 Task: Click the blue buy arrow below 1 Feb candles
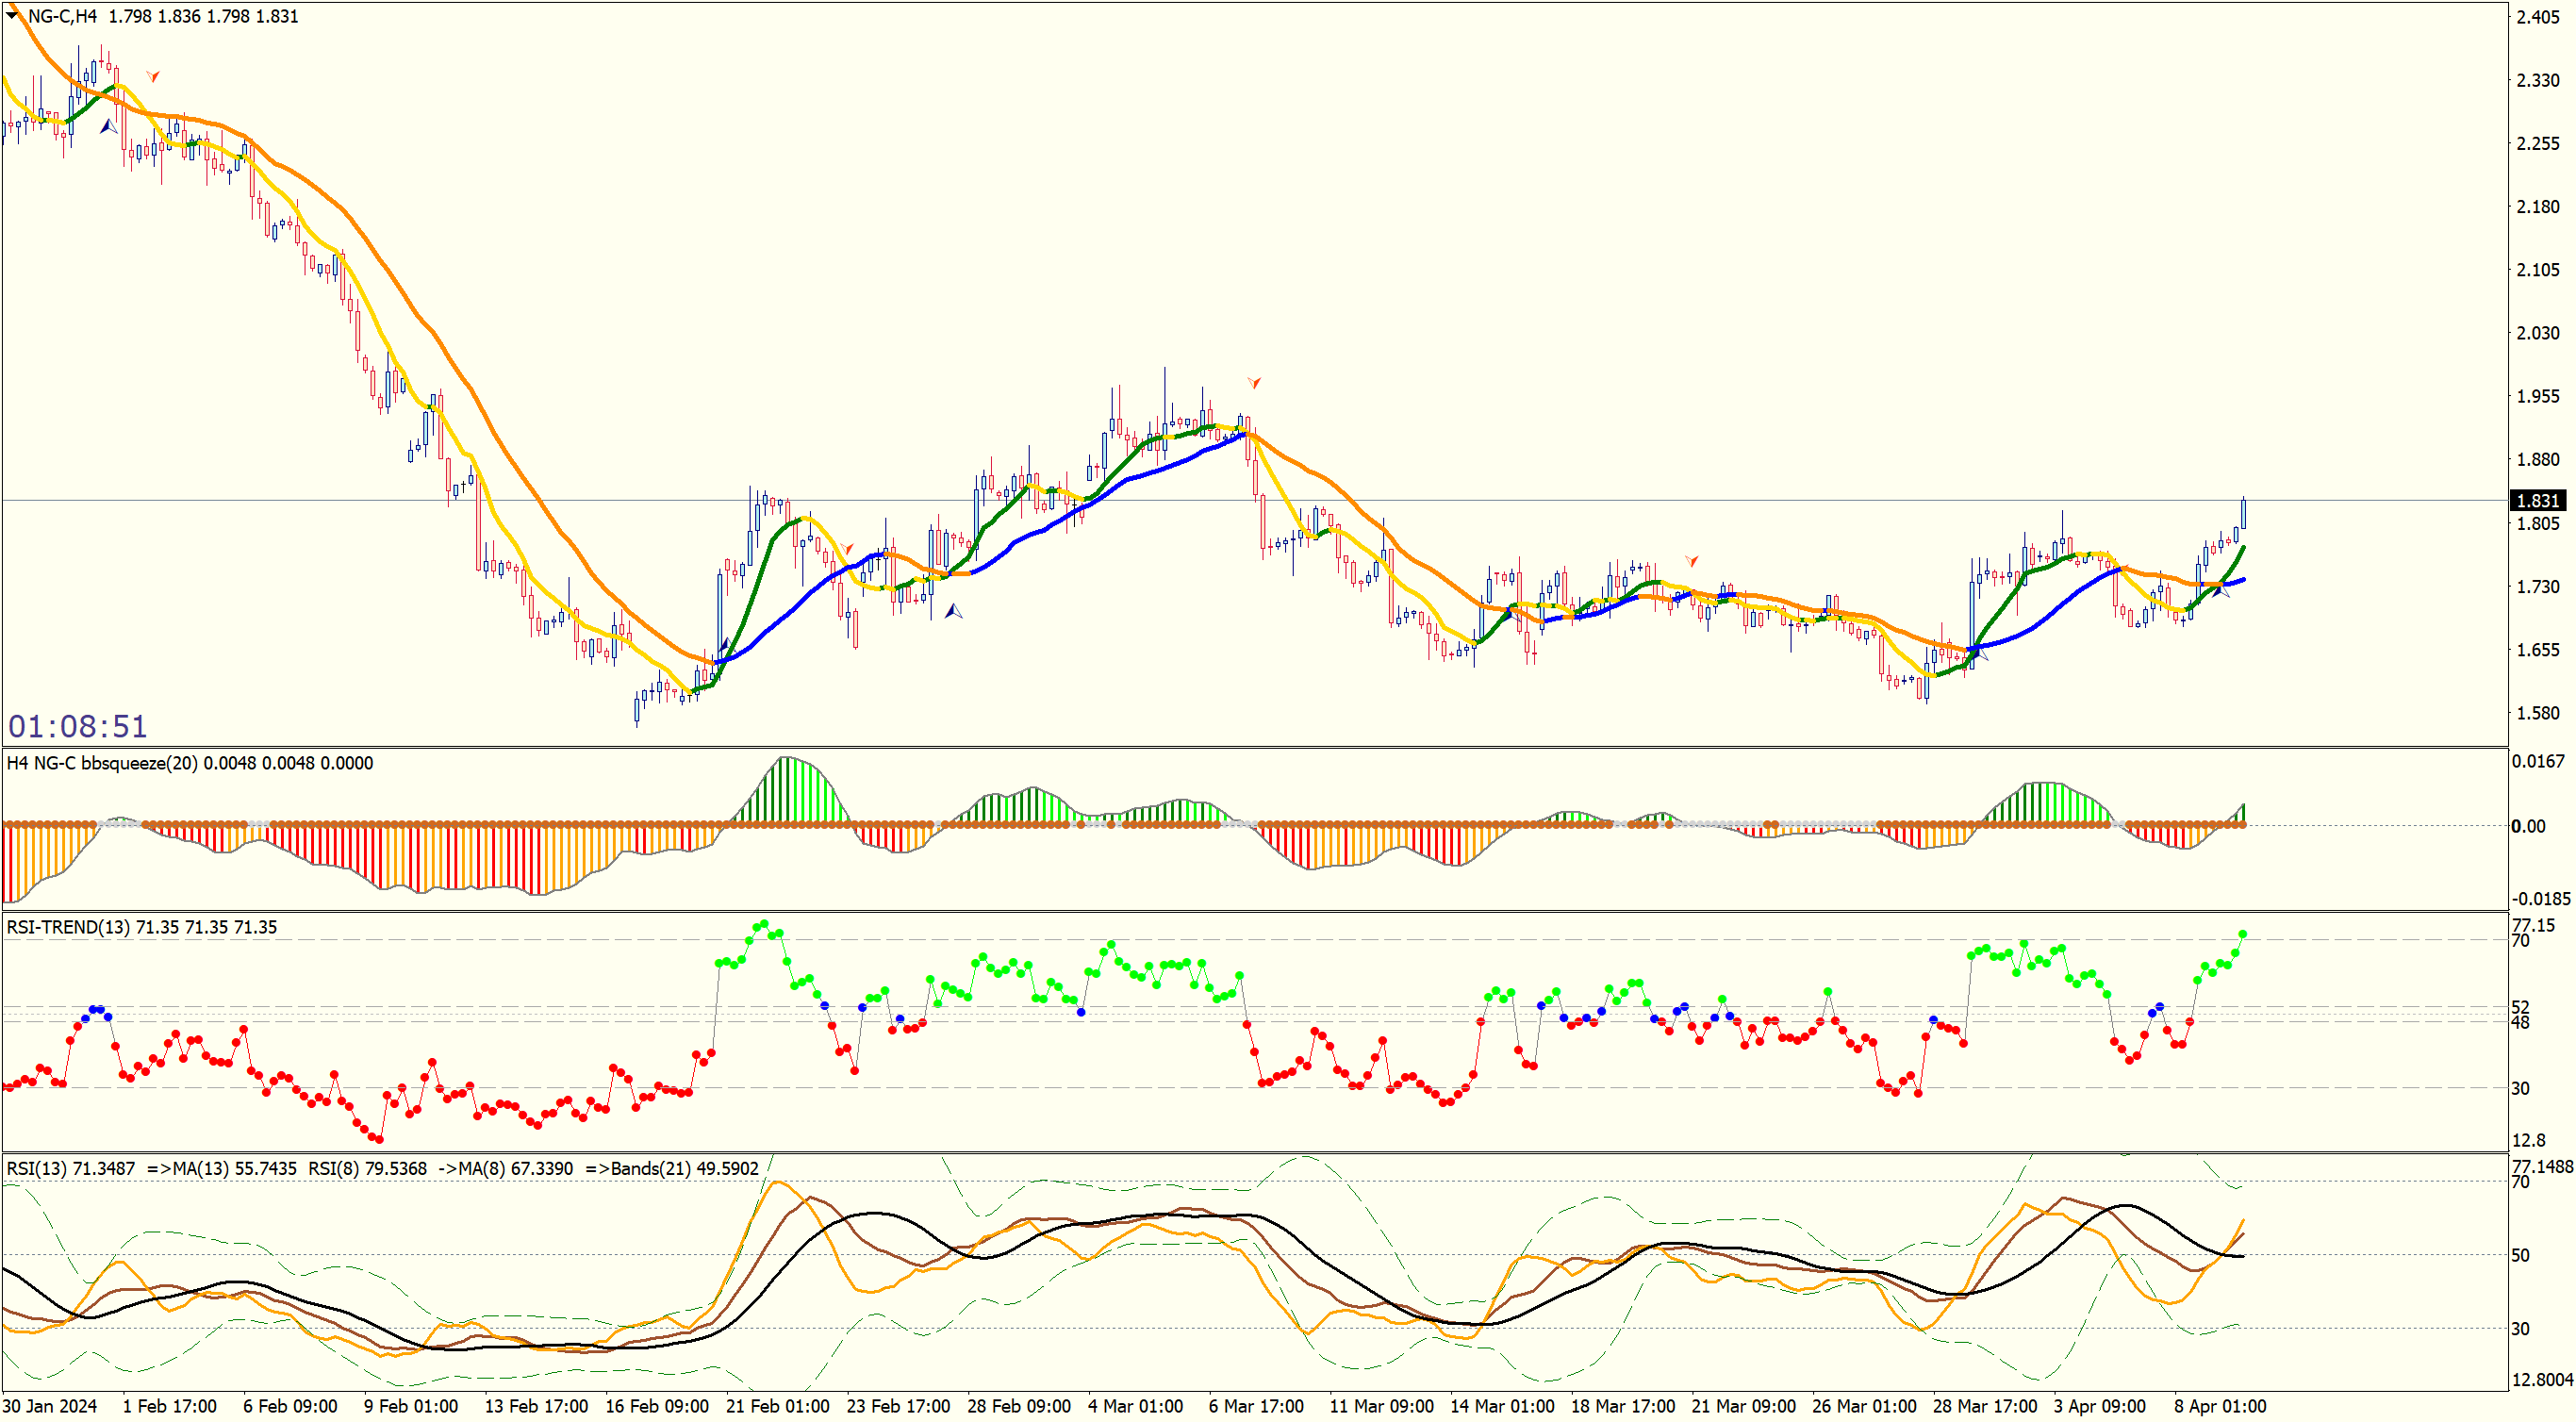(x=108, y=126)
